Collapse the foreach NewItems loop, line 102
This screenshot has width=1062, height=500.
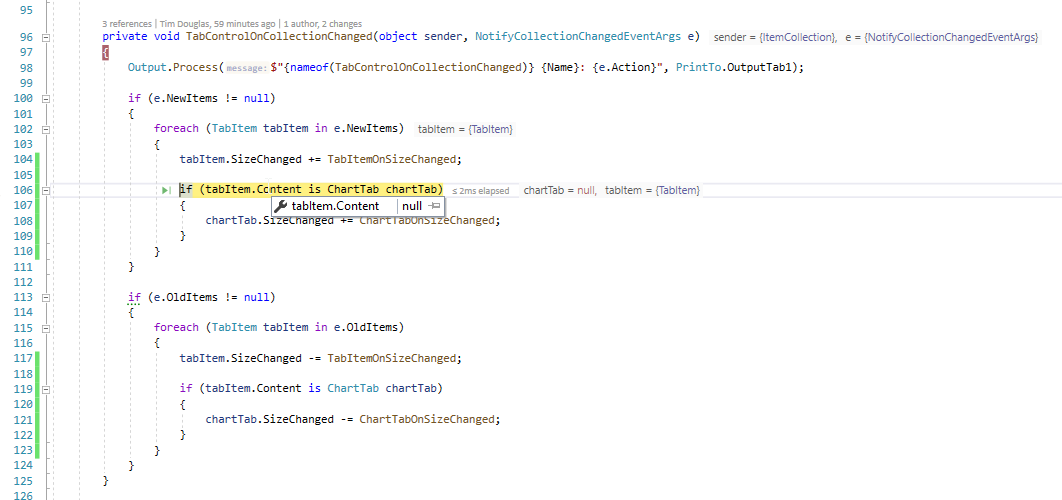pos(46,129)
